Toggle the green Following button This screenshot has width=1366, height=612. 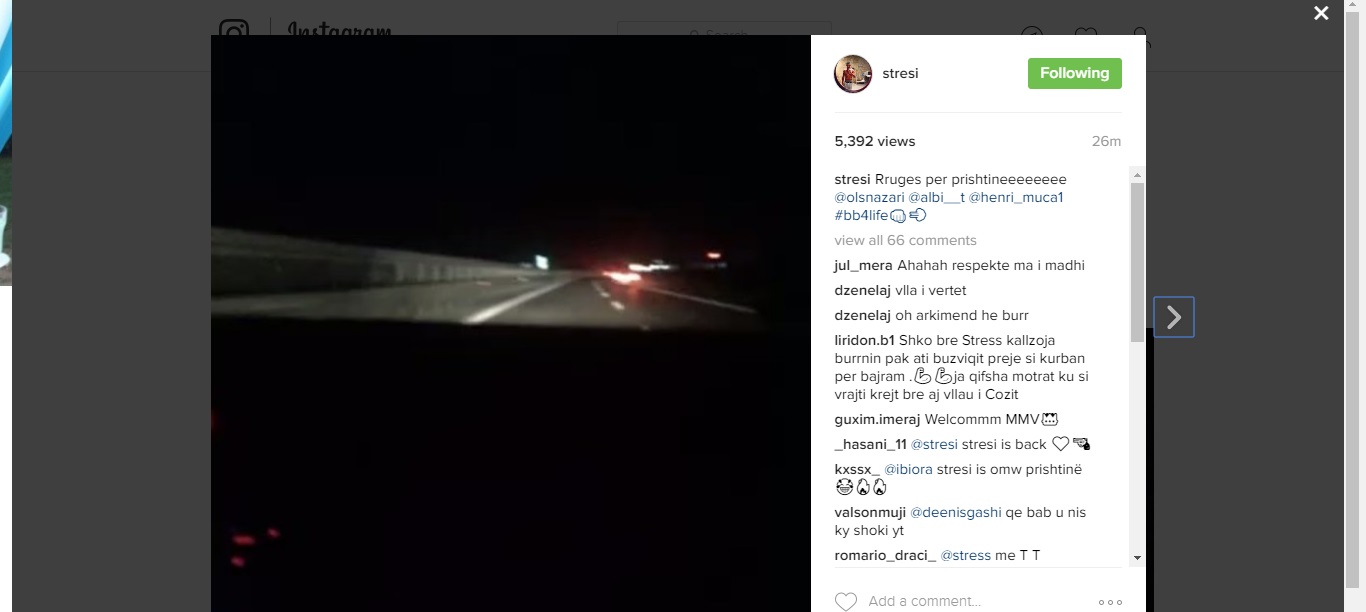[x=1075, y=73]
